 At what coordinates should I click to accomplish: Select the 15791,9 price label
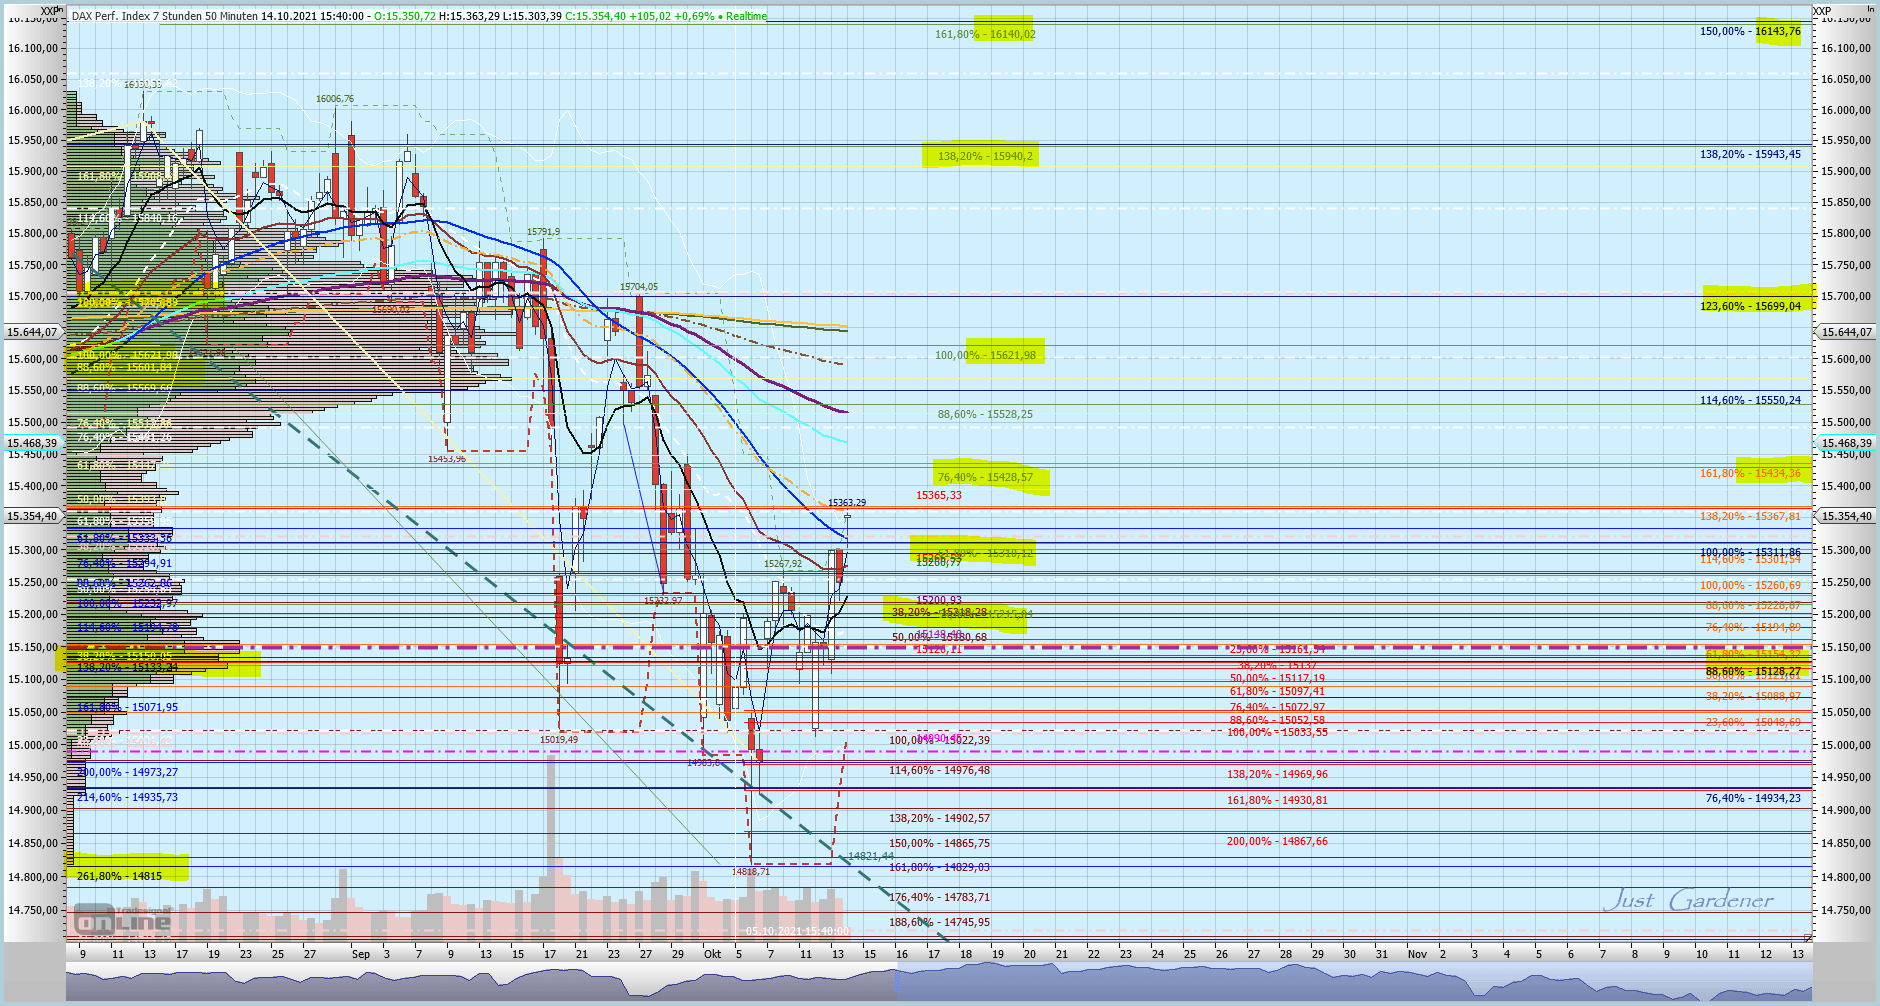point(544,232)
